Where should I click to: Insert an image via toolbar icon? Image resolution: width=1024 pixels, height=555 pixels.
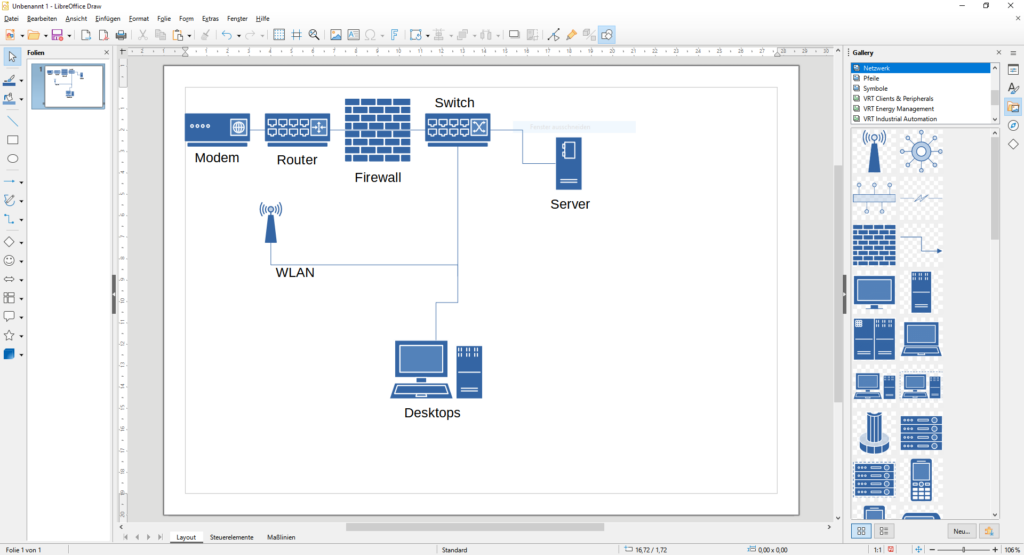pos(336,35)
